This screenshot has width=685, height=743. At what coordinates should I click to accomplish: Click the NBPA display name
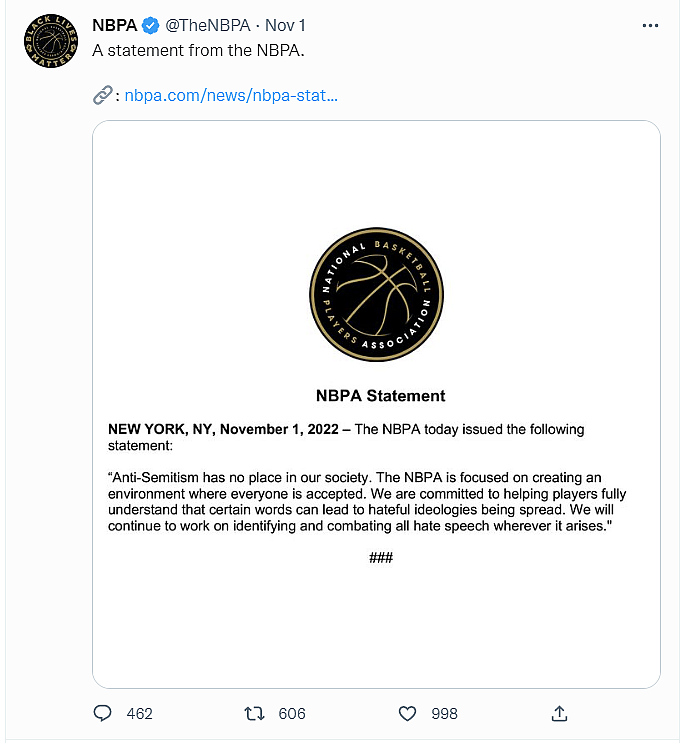coord(114,26)
